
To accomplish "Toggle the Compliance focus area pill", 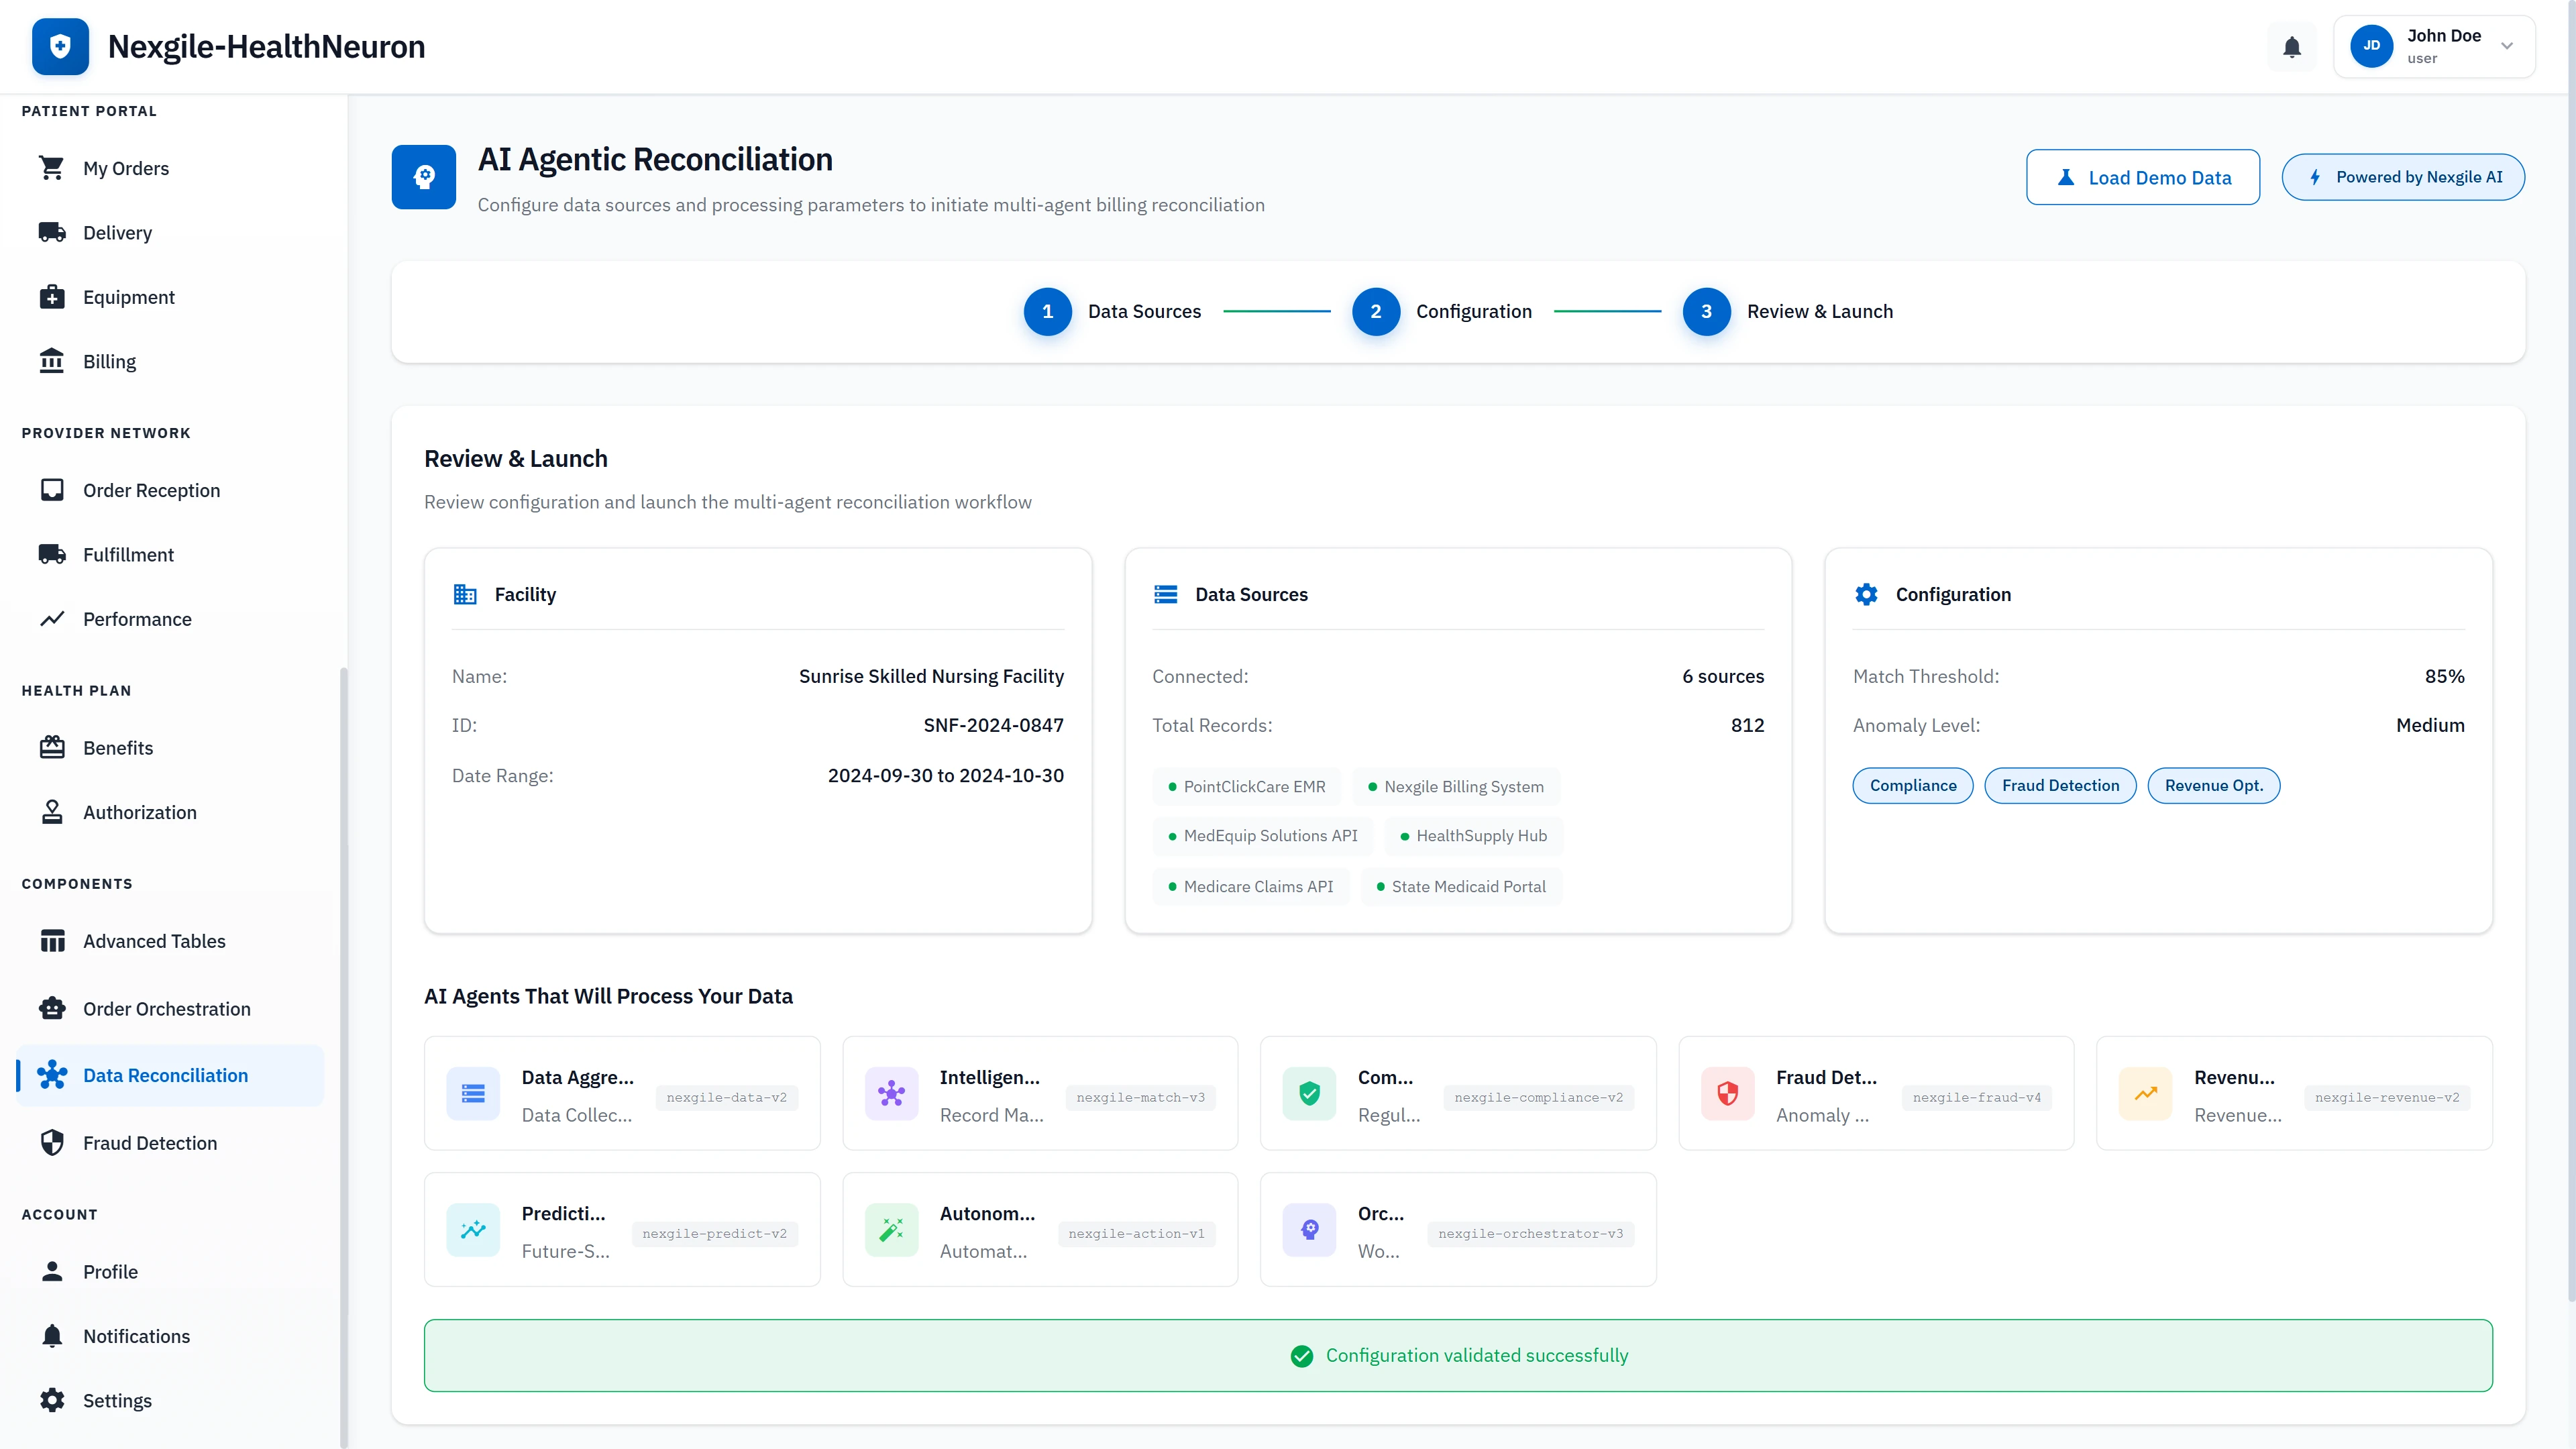I will tap(1912, 785).
